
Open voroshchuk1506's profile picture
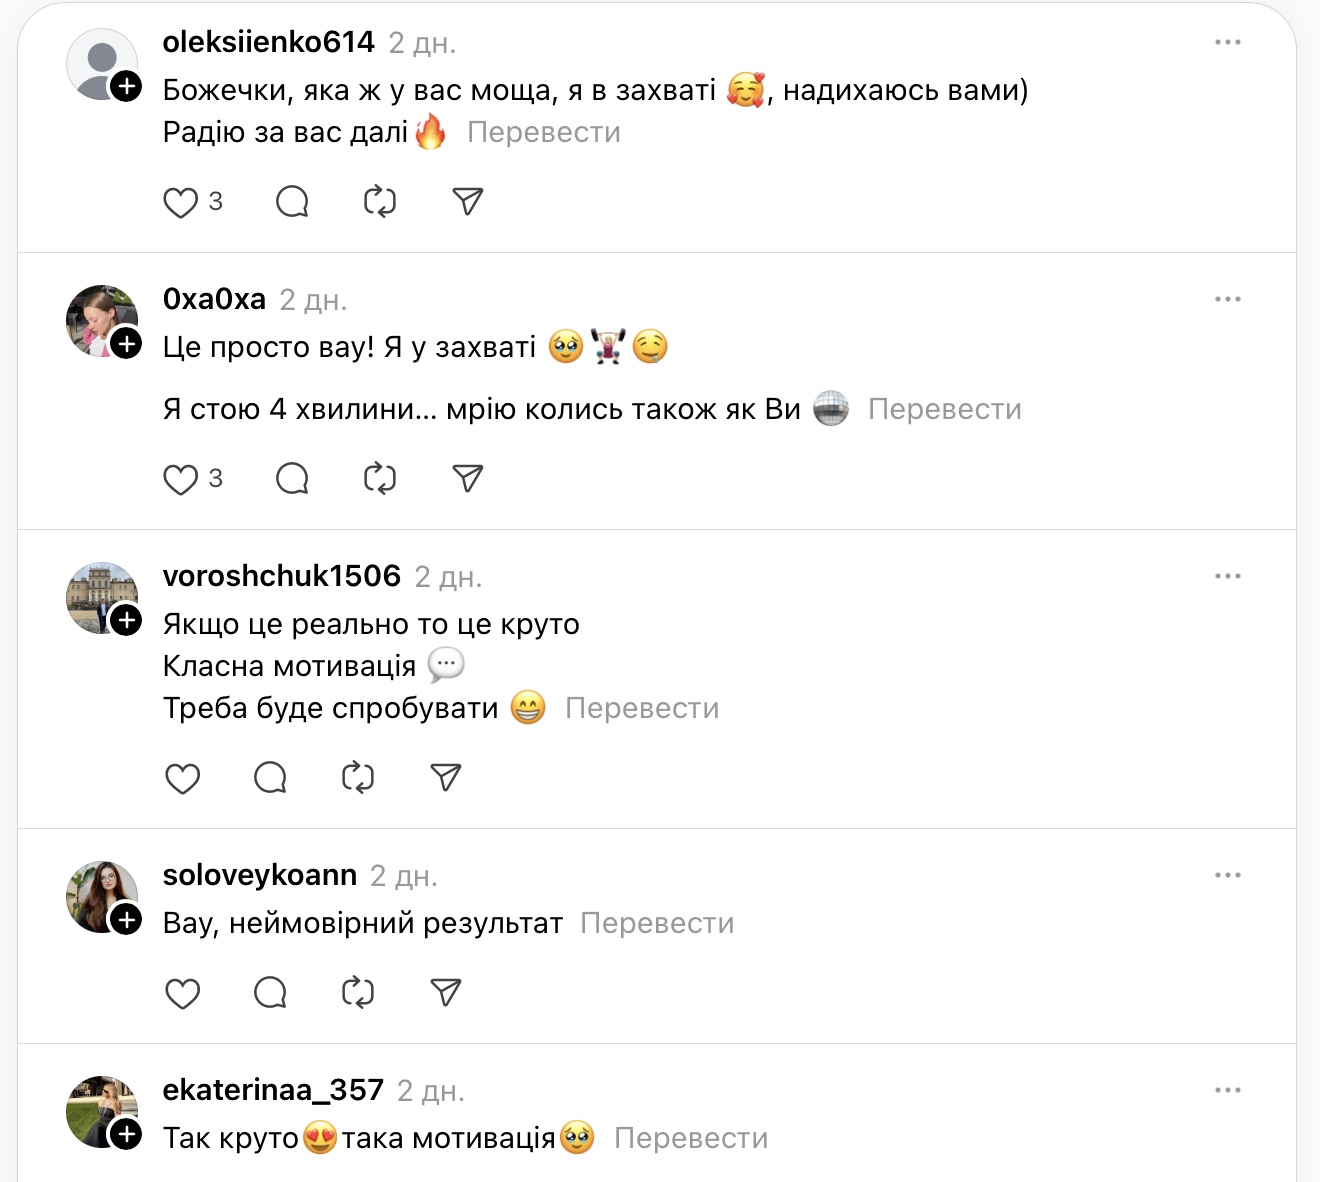[98, 596]
